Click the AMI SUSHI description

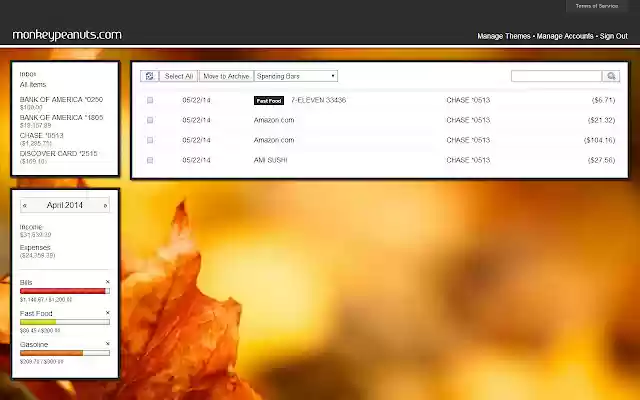click(x=270, y=160)
